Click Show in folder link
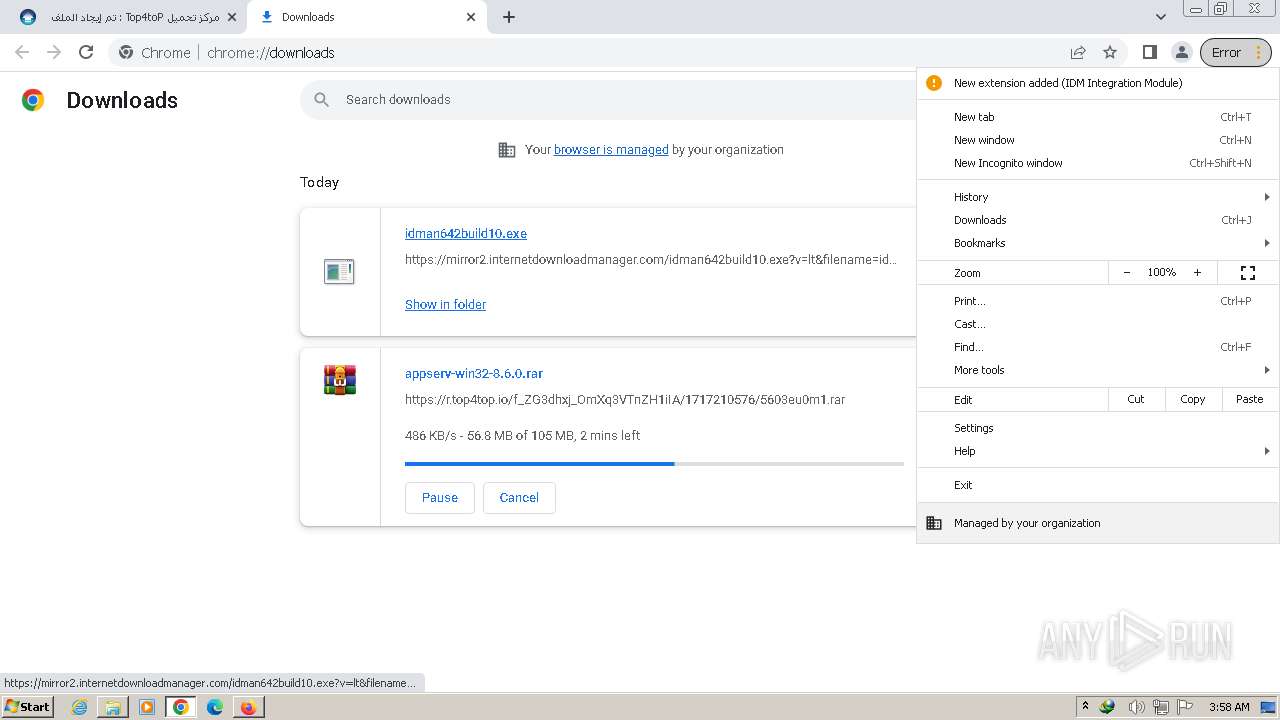This screenshot has height=720, width=1280. [x=445, y=304]
